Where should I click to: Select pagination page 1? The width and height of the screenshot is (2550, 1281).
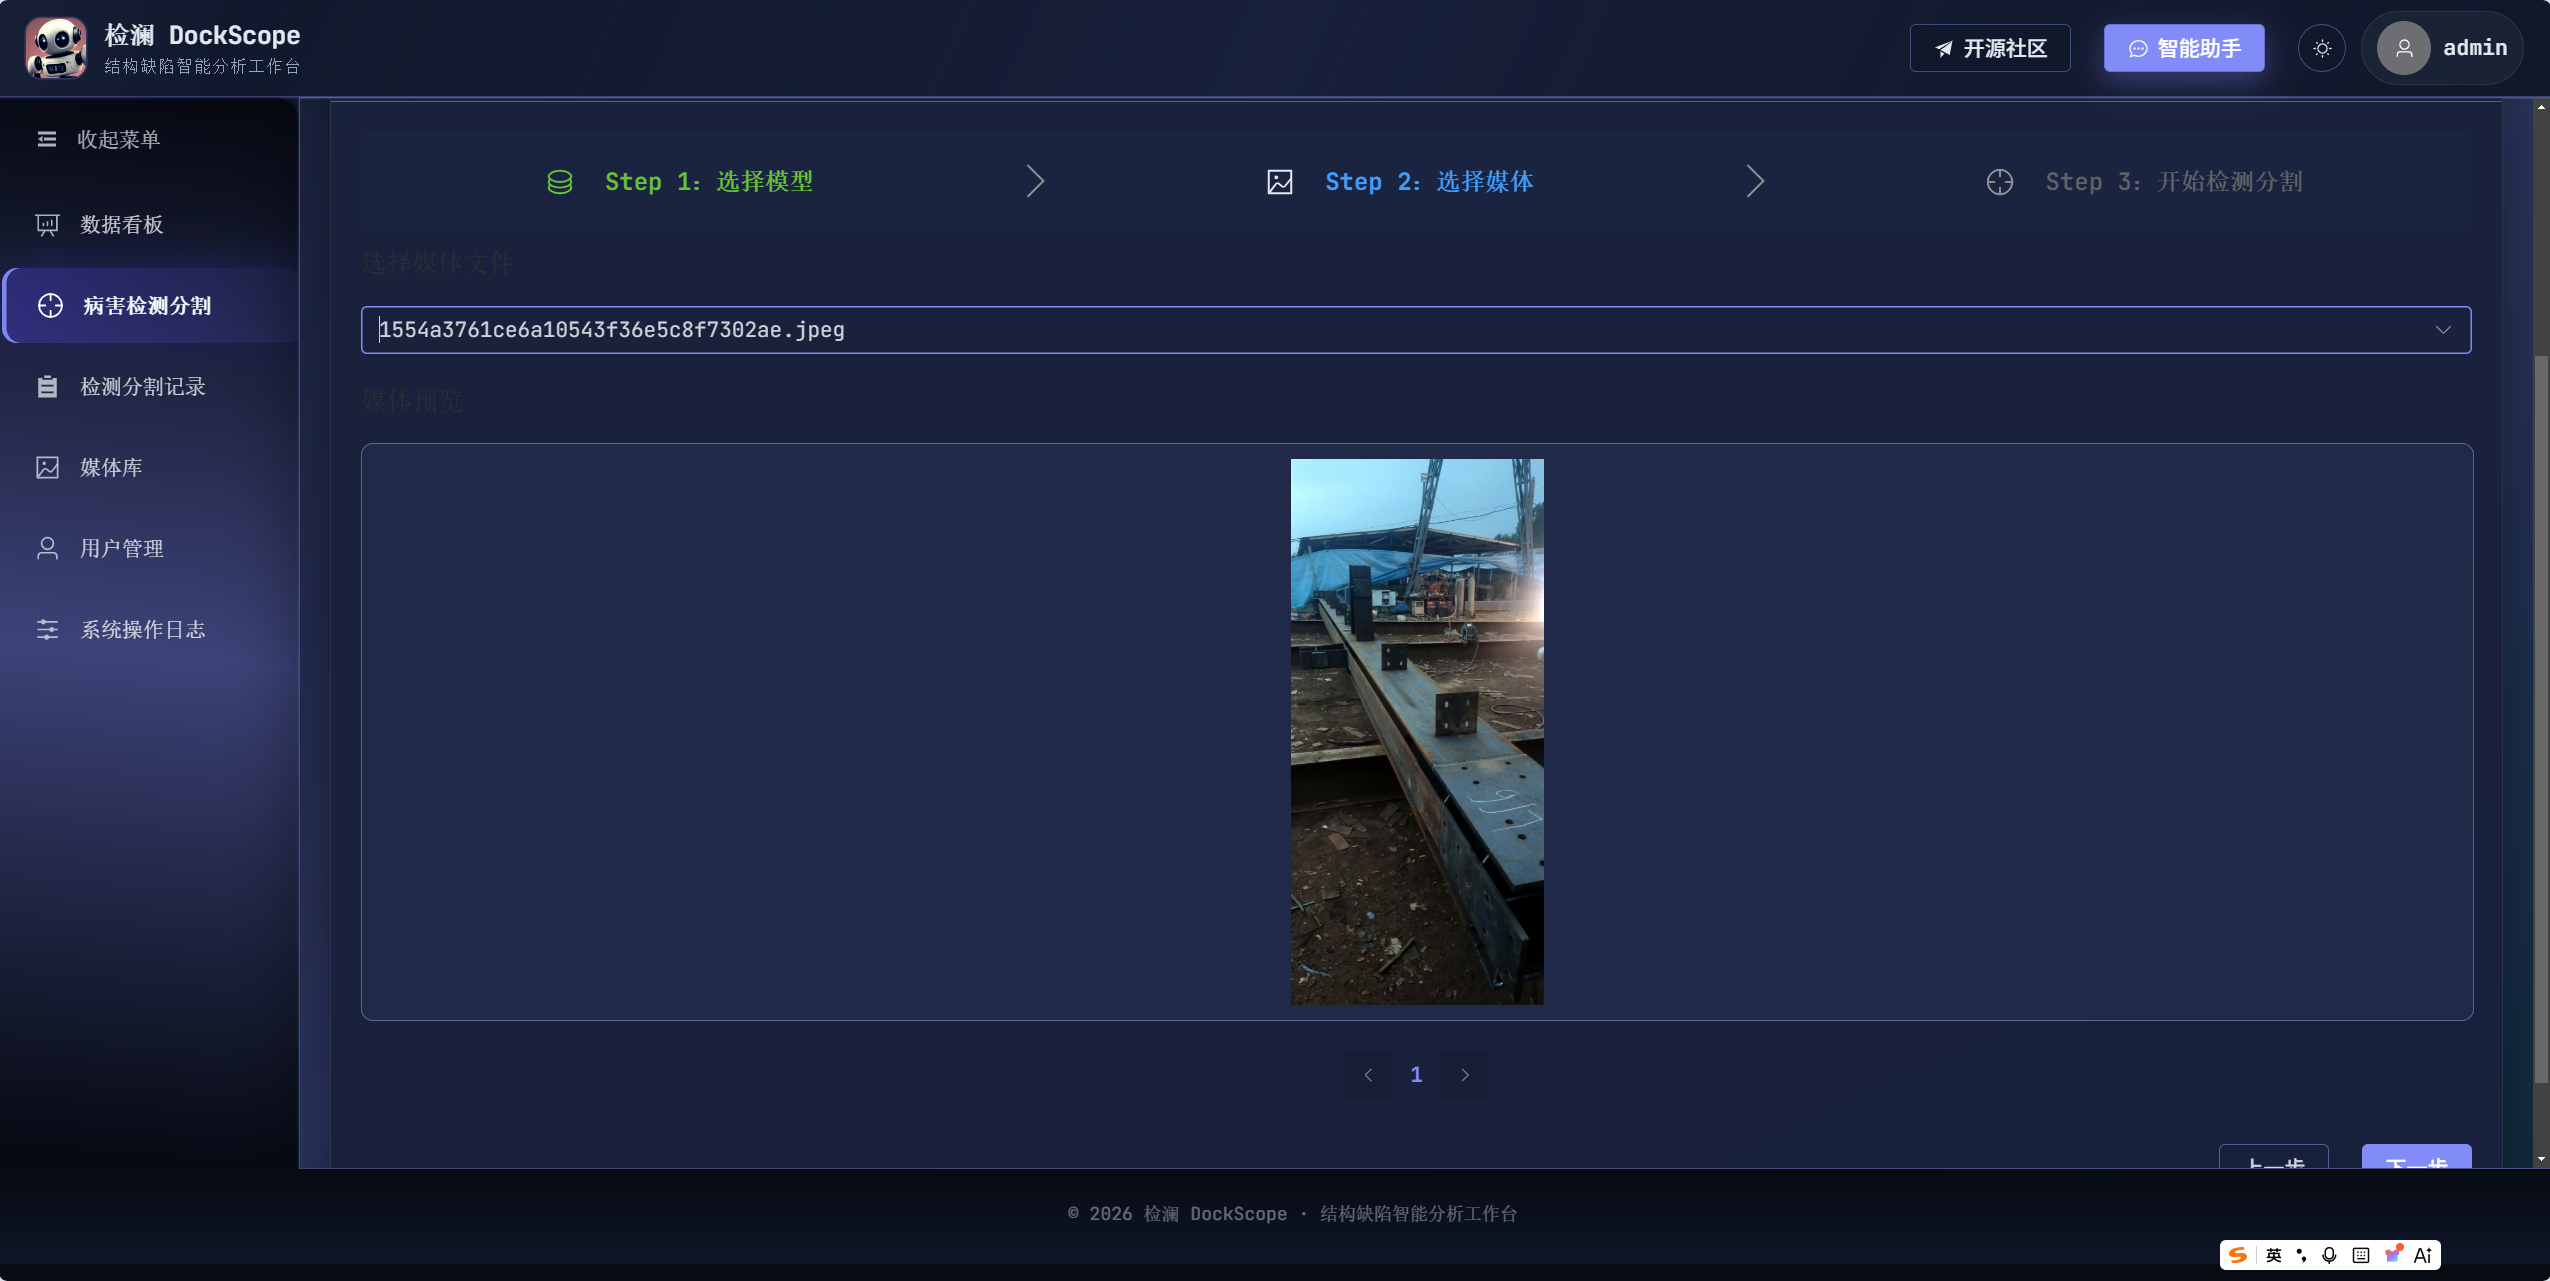(x=1417, y=1075)
